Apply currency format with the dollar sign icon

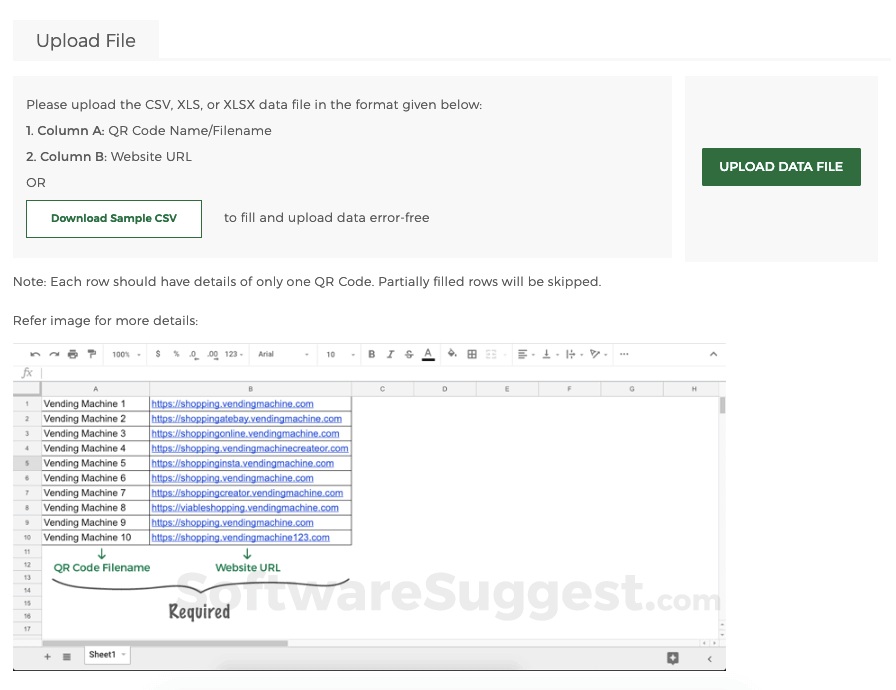158,354
